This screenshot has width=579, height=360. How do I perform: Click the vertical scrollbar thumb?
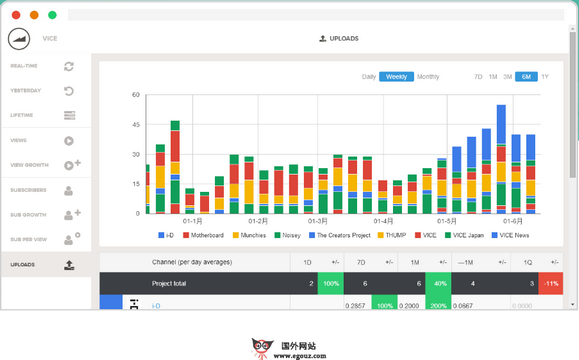573,105
